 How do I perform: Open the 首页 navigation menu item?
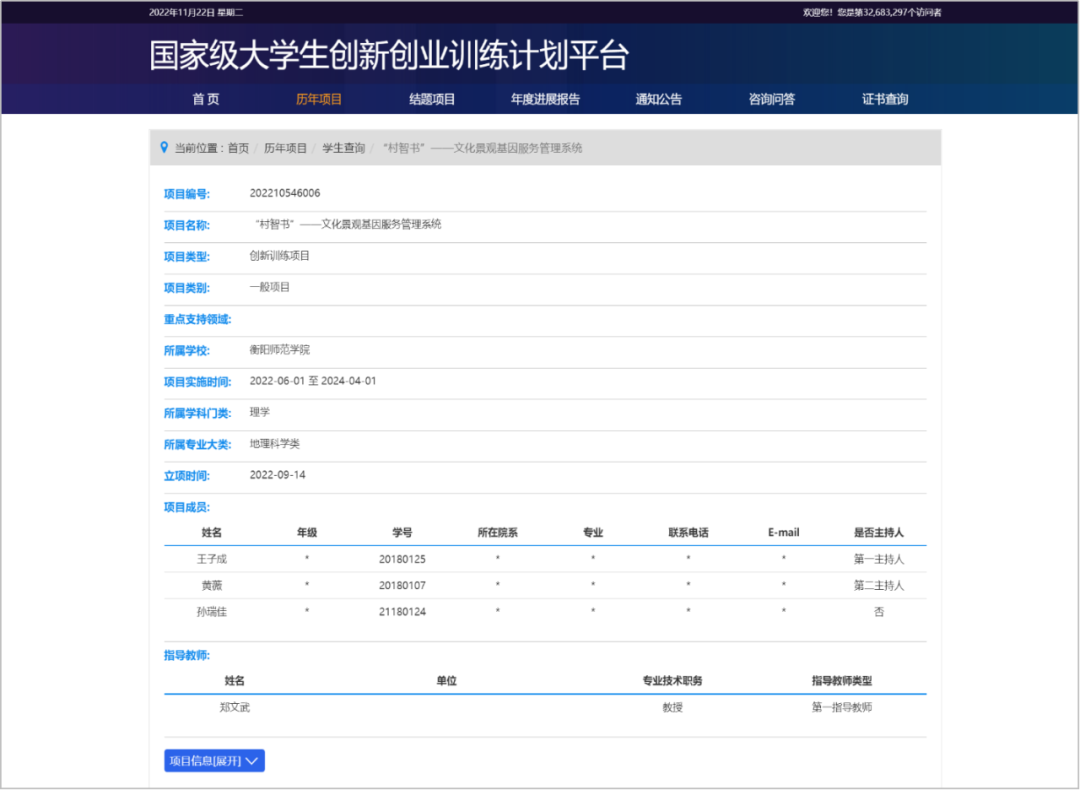[x=206, y=99]
